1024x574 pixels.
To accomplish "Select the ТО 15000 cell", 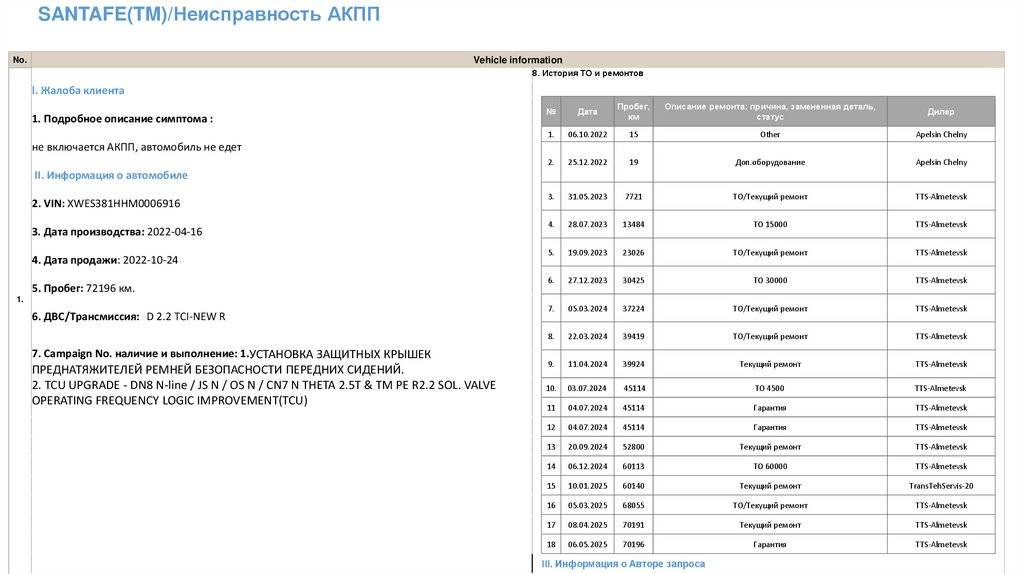I will coord(770,225).
